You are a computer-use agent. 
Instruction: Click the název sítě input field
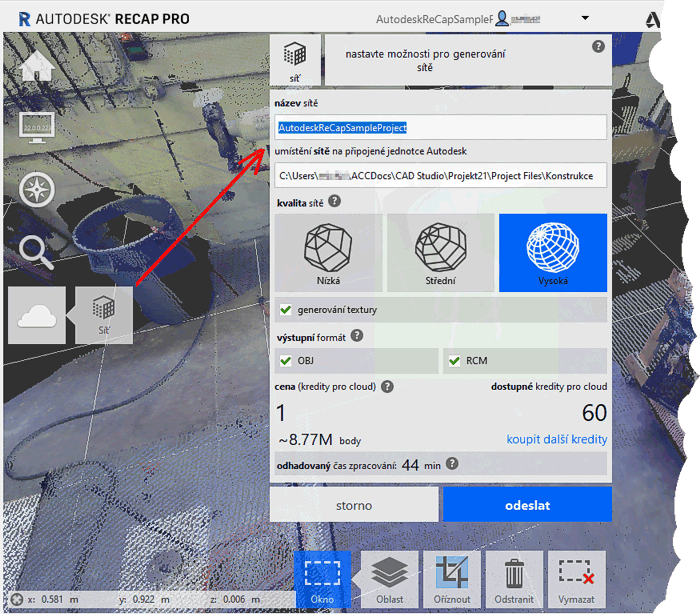tap(441, 127)
